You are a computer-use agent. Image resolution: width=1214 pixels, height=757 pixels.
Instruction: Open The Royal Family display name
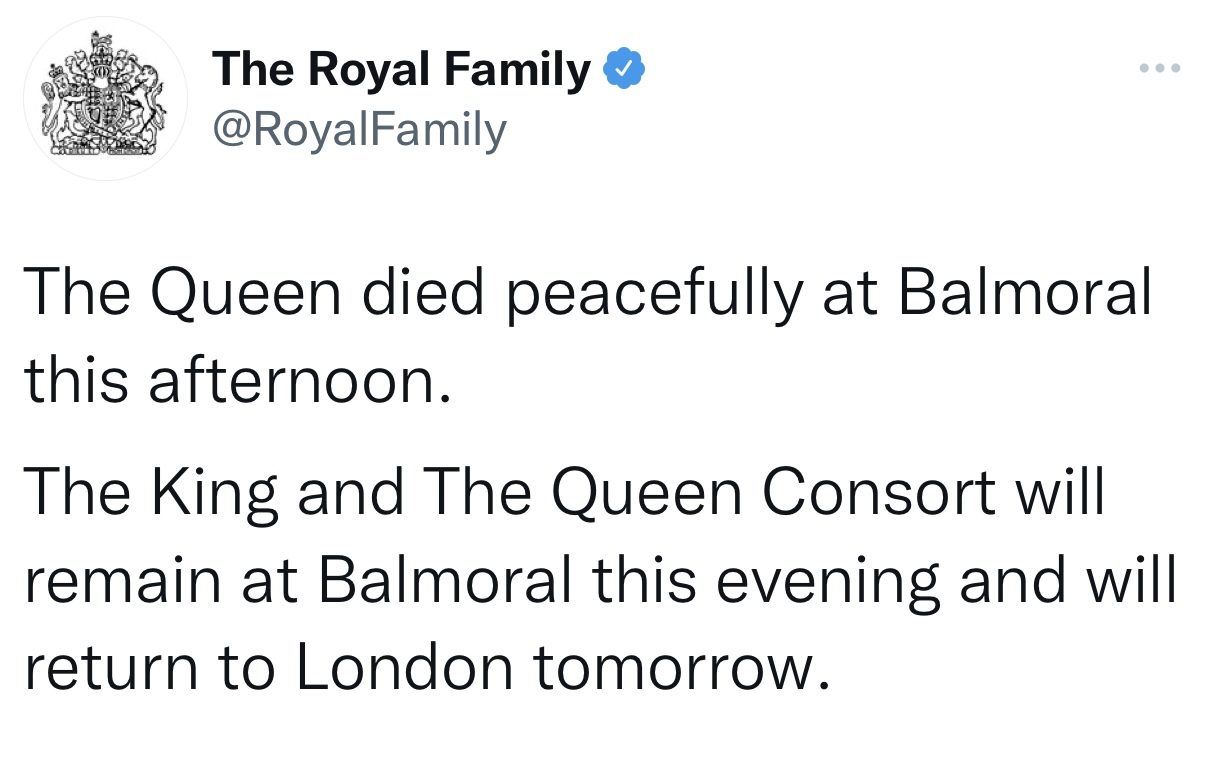click(x=401, y=69)
